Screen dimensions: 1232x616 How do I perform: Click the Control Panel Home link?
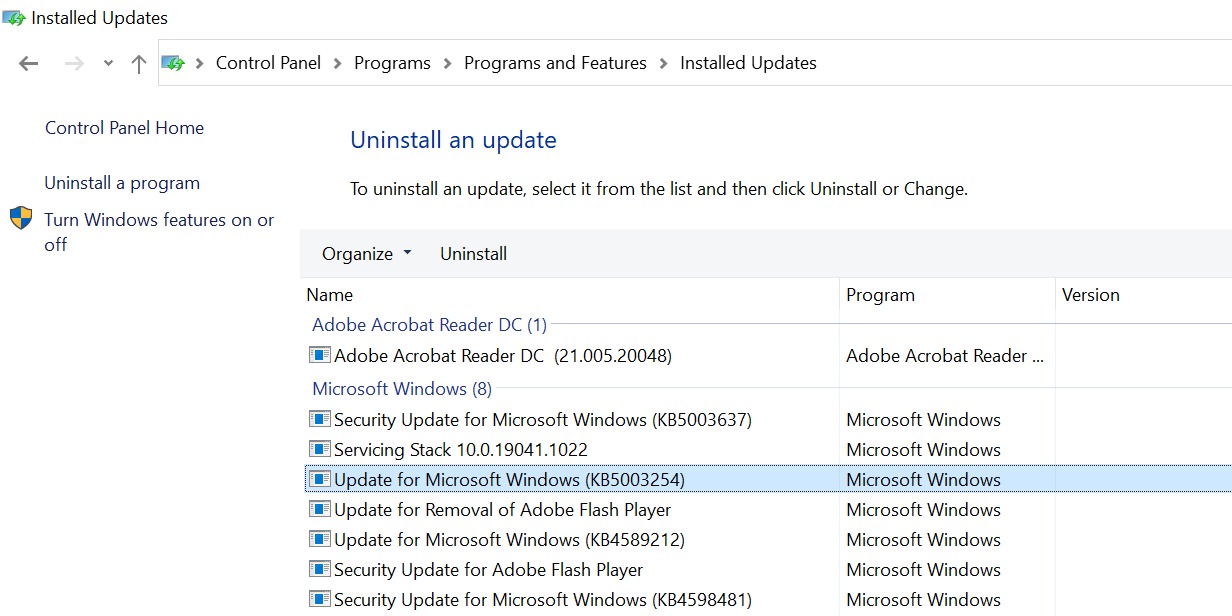click(124, 127)
